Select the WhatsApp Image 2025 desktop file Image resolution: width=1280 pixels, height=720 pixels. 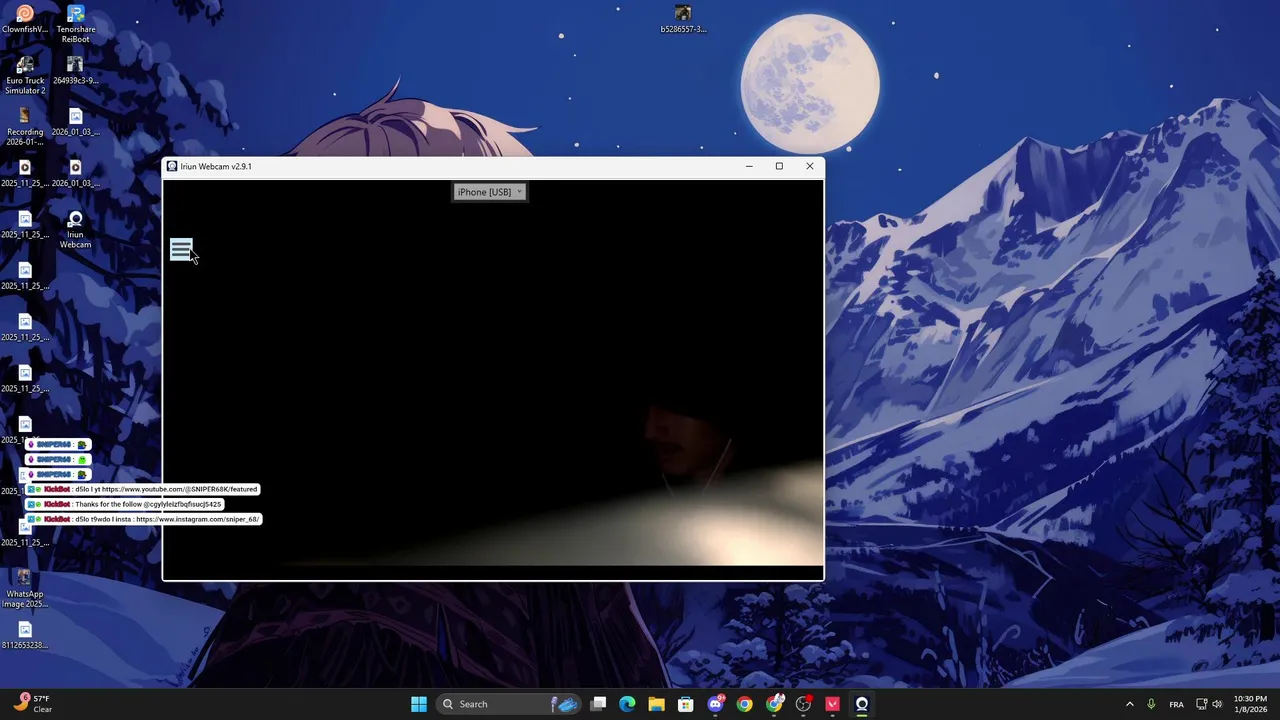tap(25, 589)
